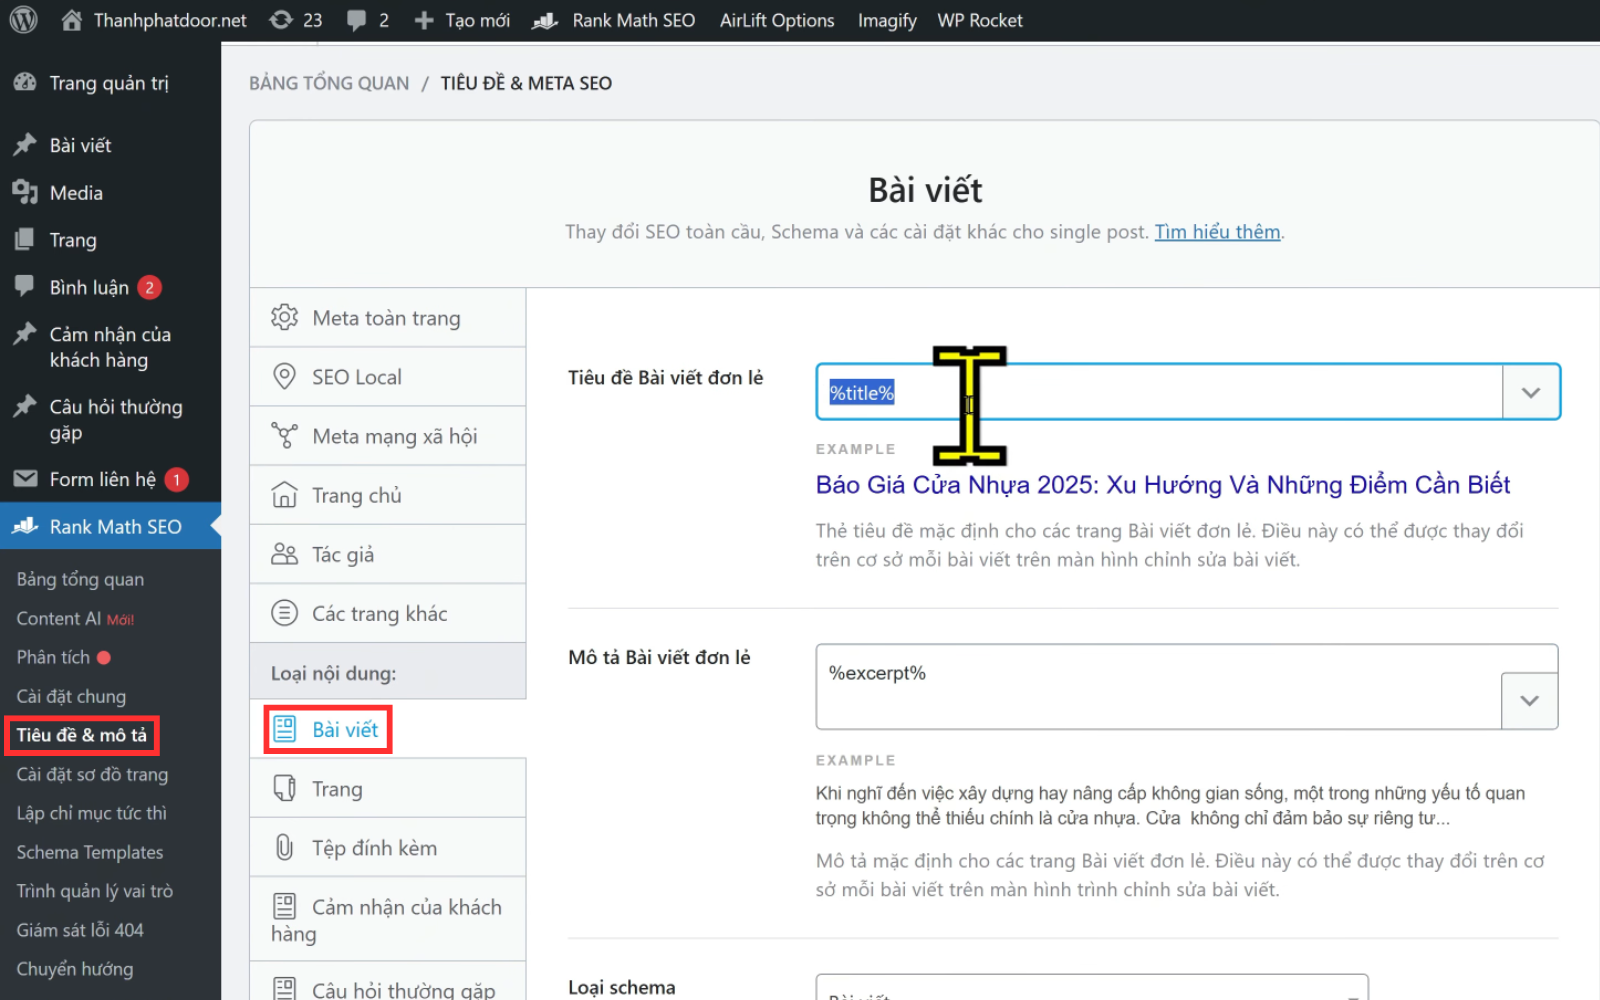Image resolution: width=1600 pixels, height=1000 pixels.
Task: Open Bảng tổng quan submenu item
Action: coord(80,579)
